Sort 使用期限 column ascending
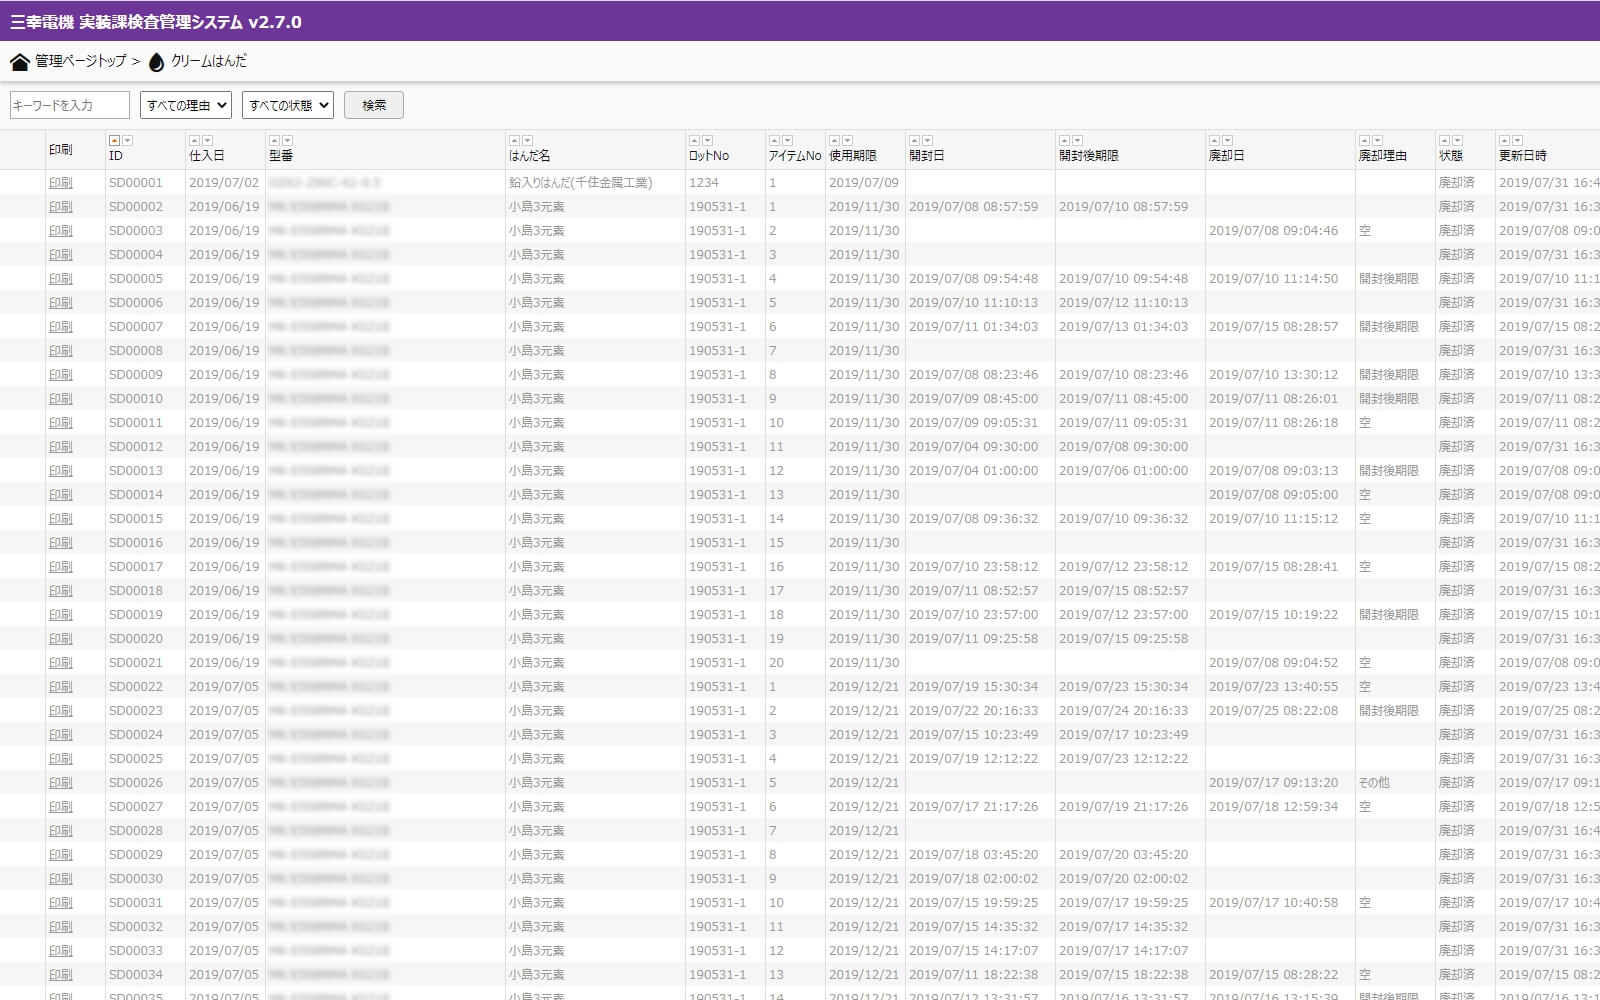This screenshot has height=1000, width=1600. pos(834,141)
